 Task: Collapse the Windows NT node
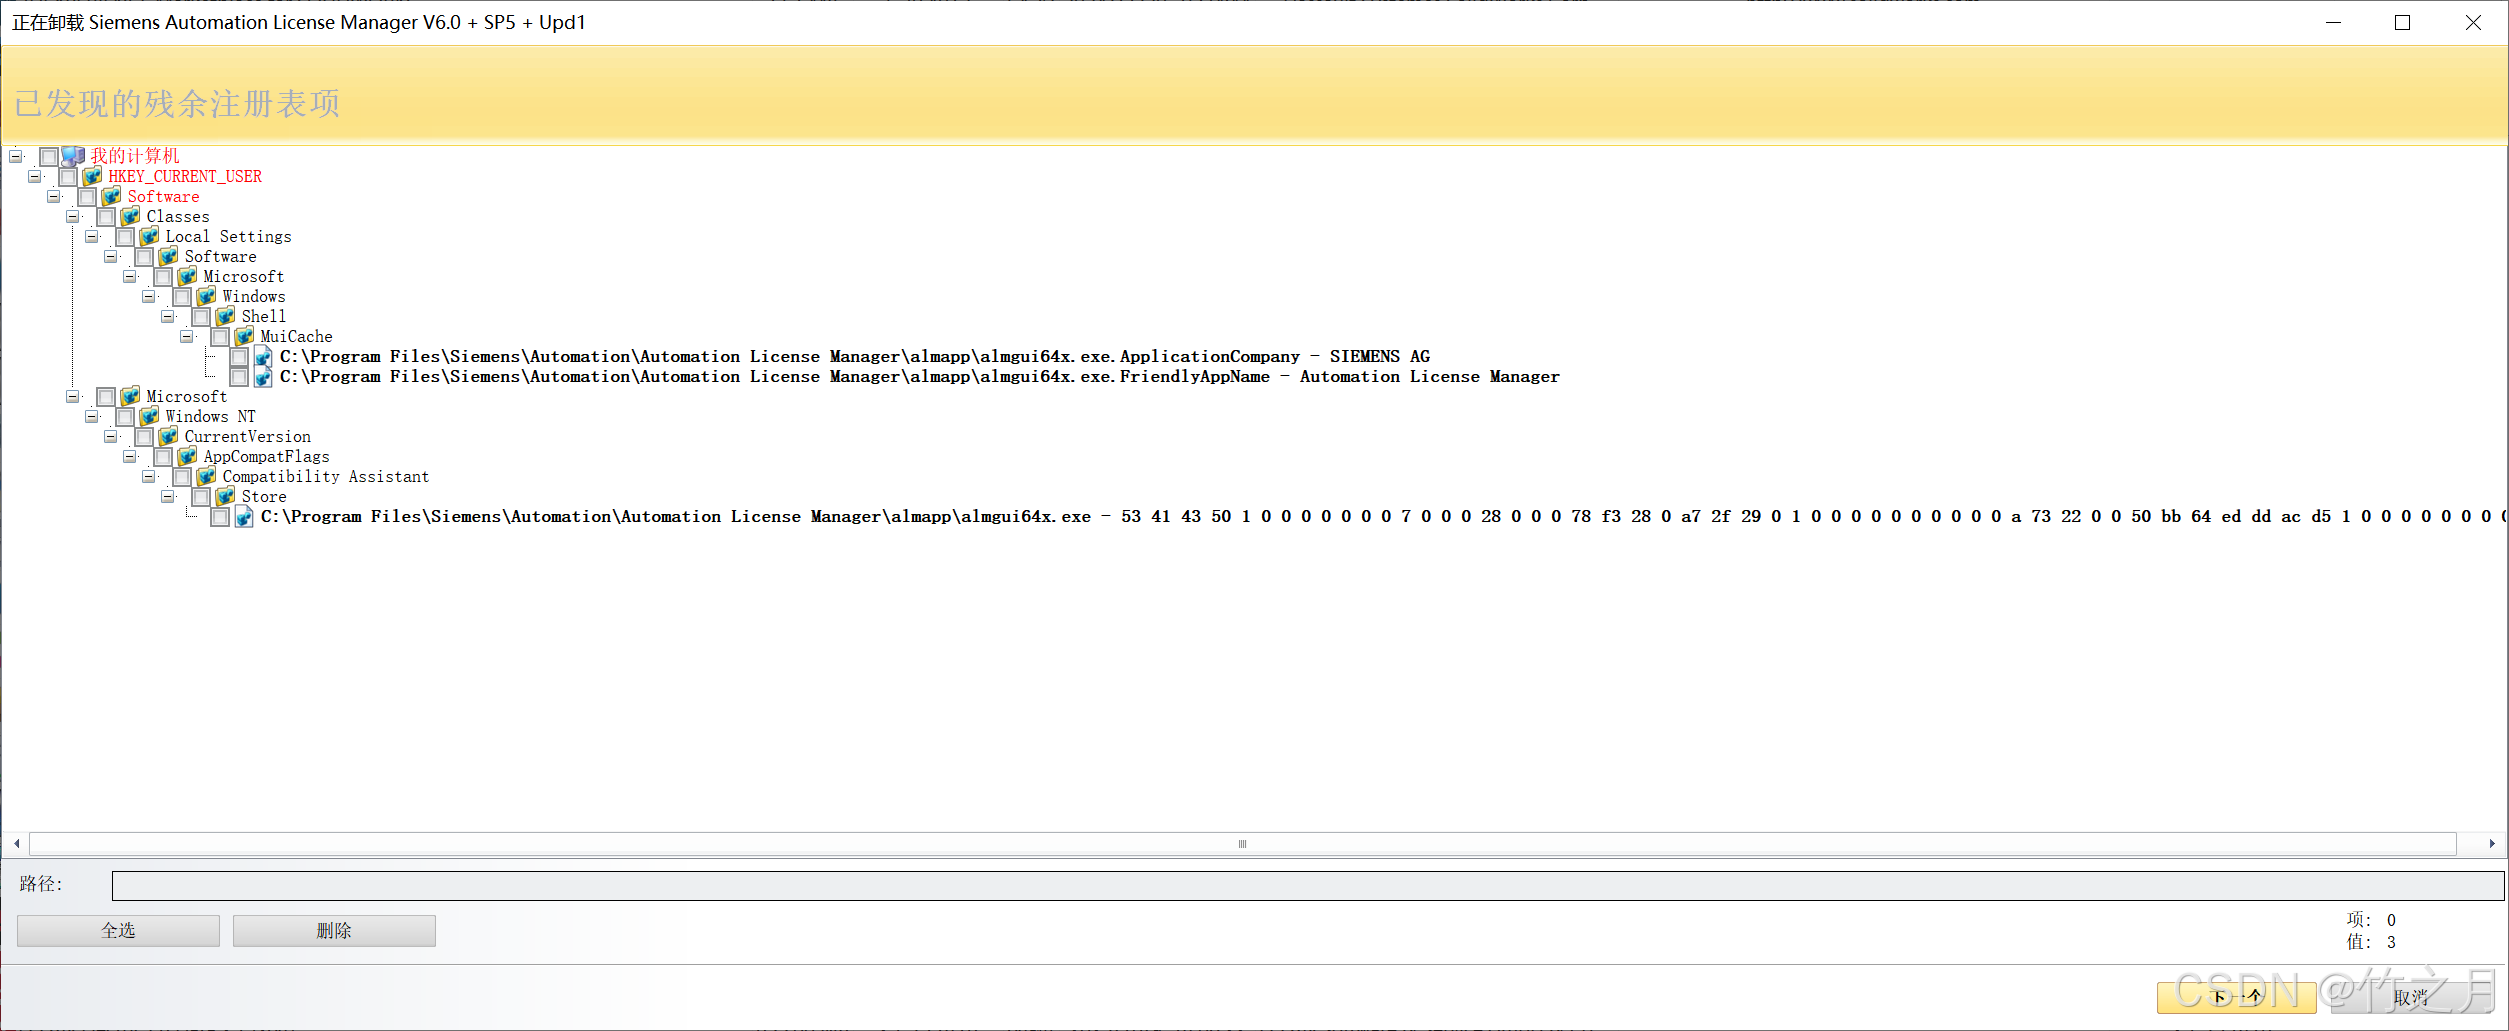[91, 416]
